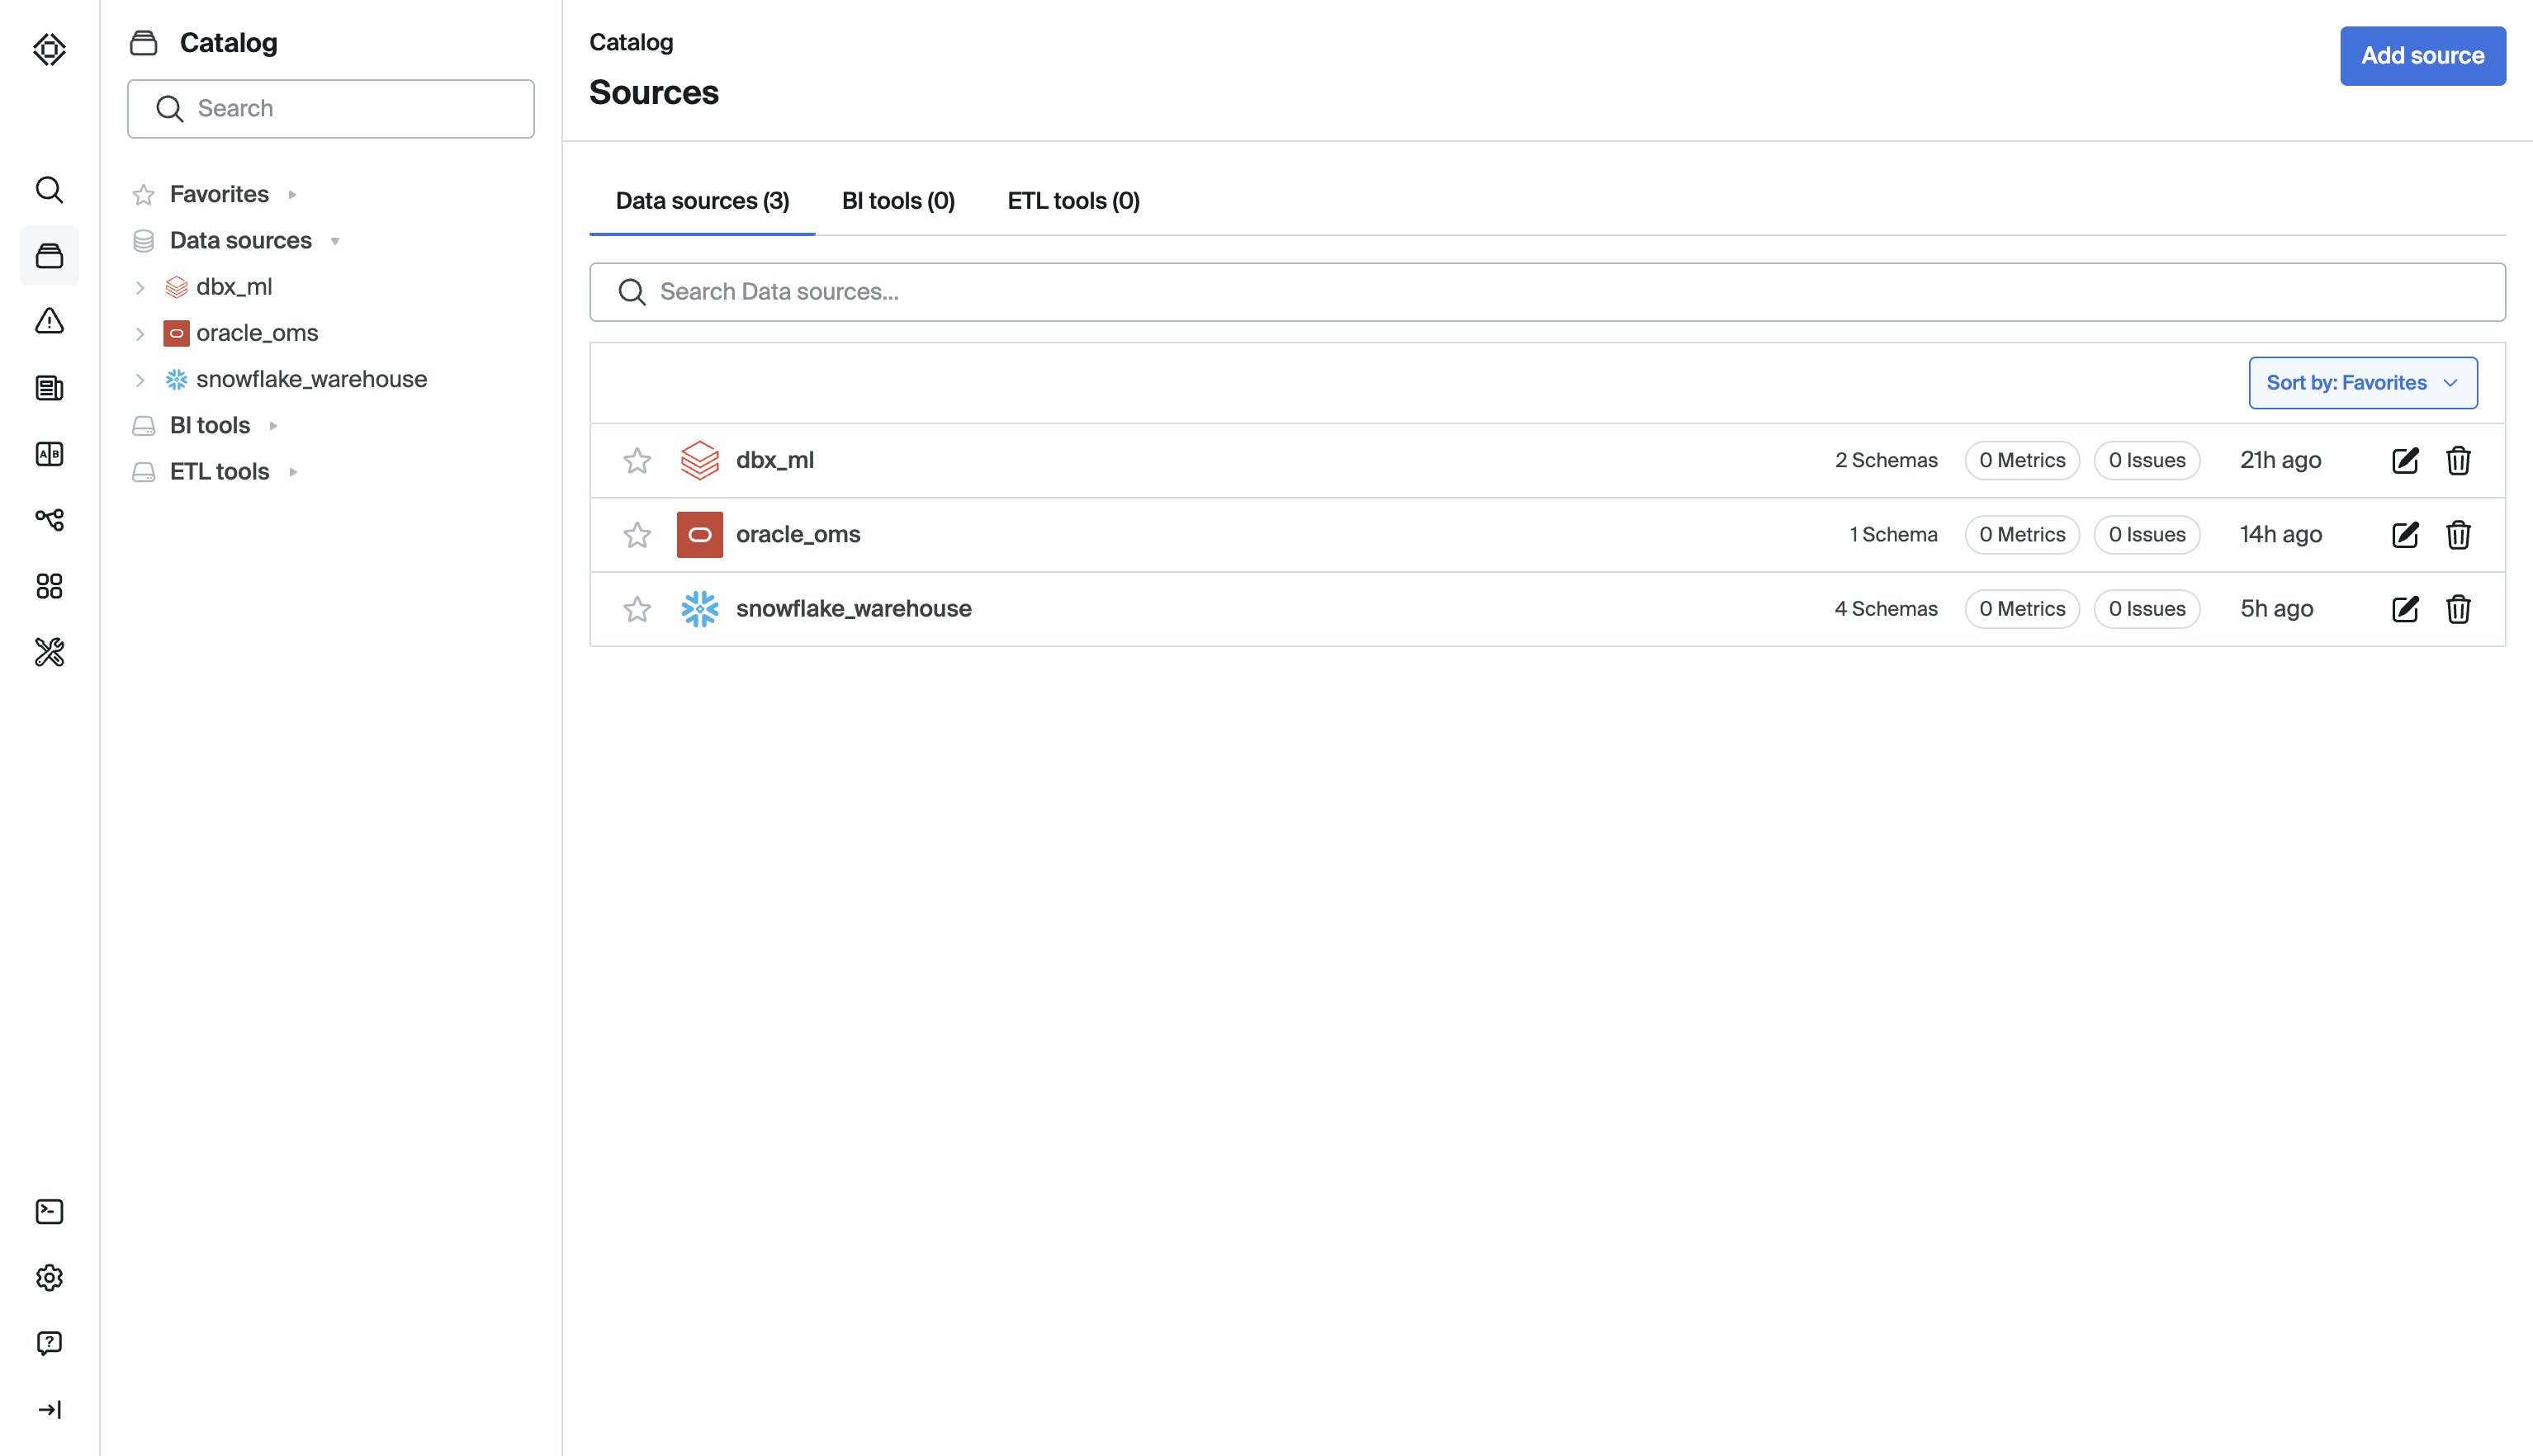This screenshot has height=1456, width=2533.
Task: Click the search magnifier icon in sidebar
Action: click(49, 190)
